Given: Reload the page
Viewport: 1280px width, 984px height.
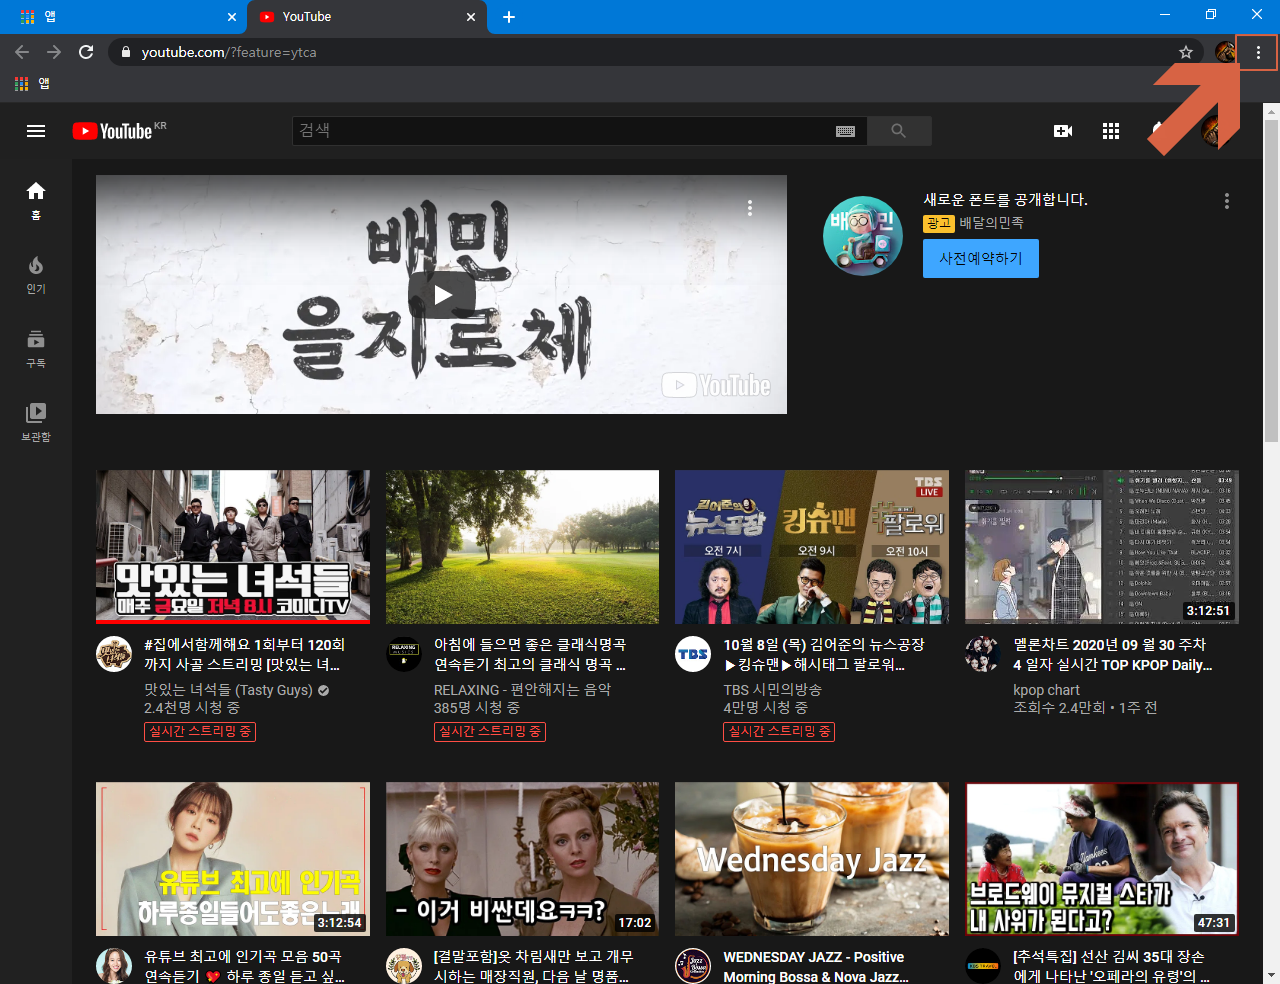Looking at the screenshot, I should point(86,52).
